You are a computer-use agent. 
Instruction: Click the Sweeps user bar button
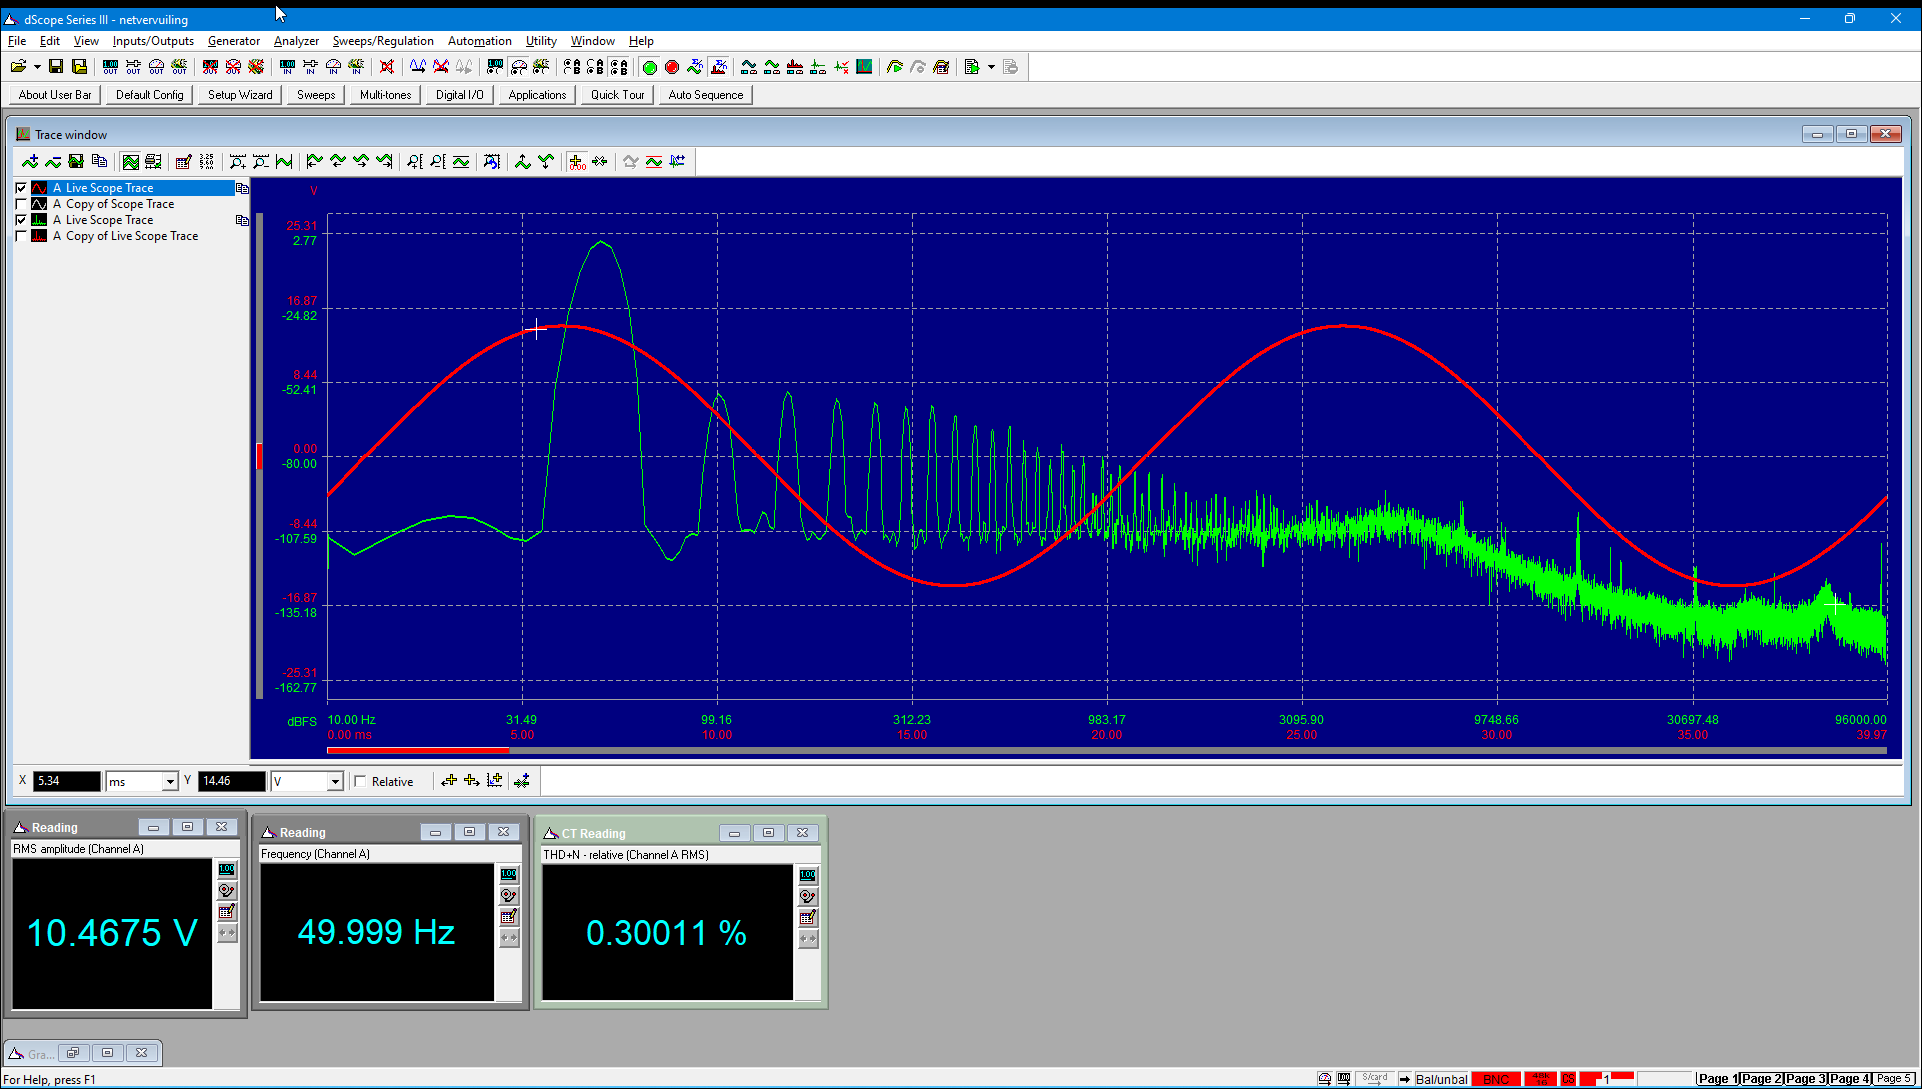[316, 95]
